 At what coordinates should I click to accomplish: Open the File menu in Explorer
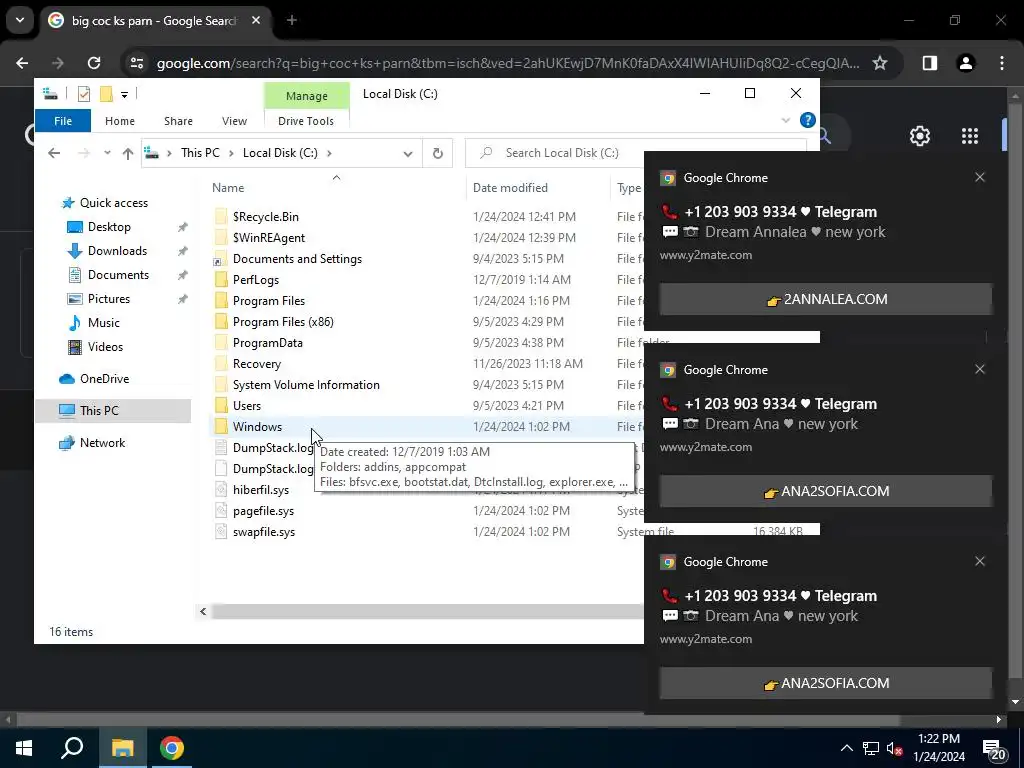(x=63, y=121)
